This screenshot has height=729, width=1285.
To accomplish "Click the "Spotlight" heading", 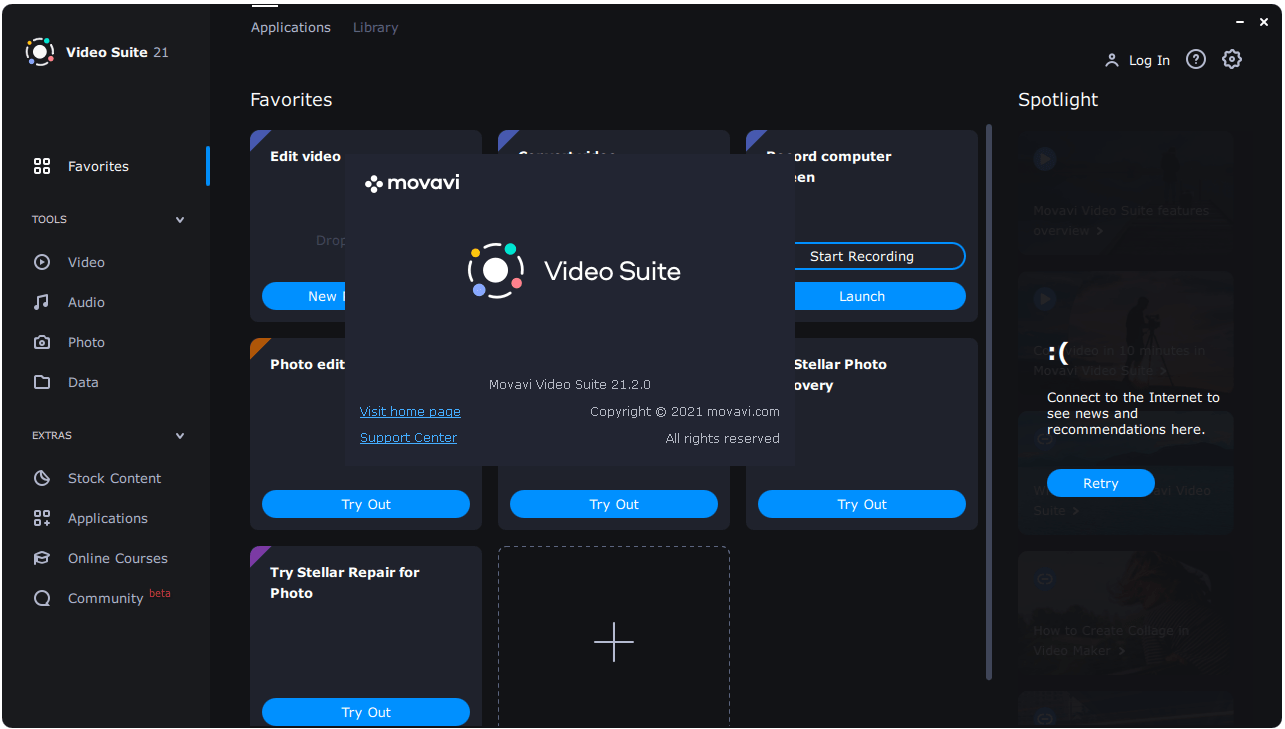I will (1058, 100).
